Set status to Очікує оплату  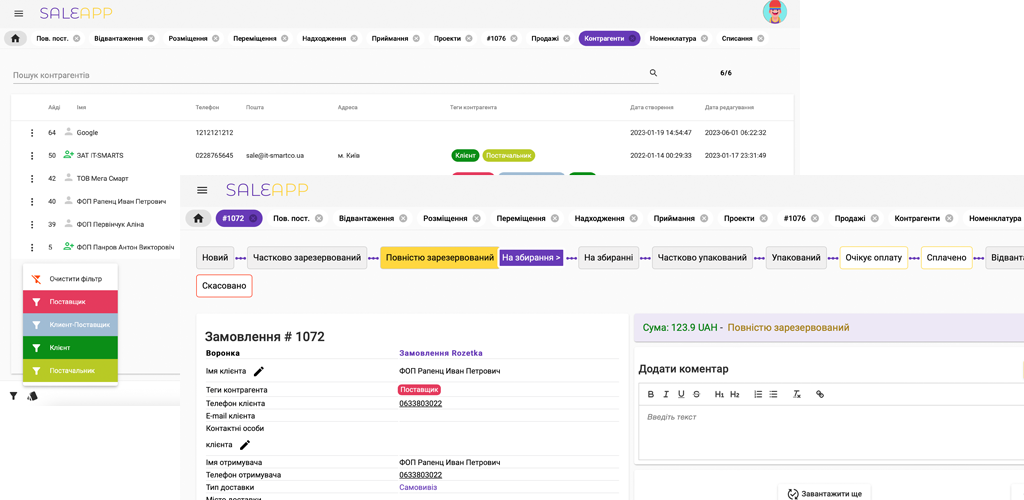(873, 258)
